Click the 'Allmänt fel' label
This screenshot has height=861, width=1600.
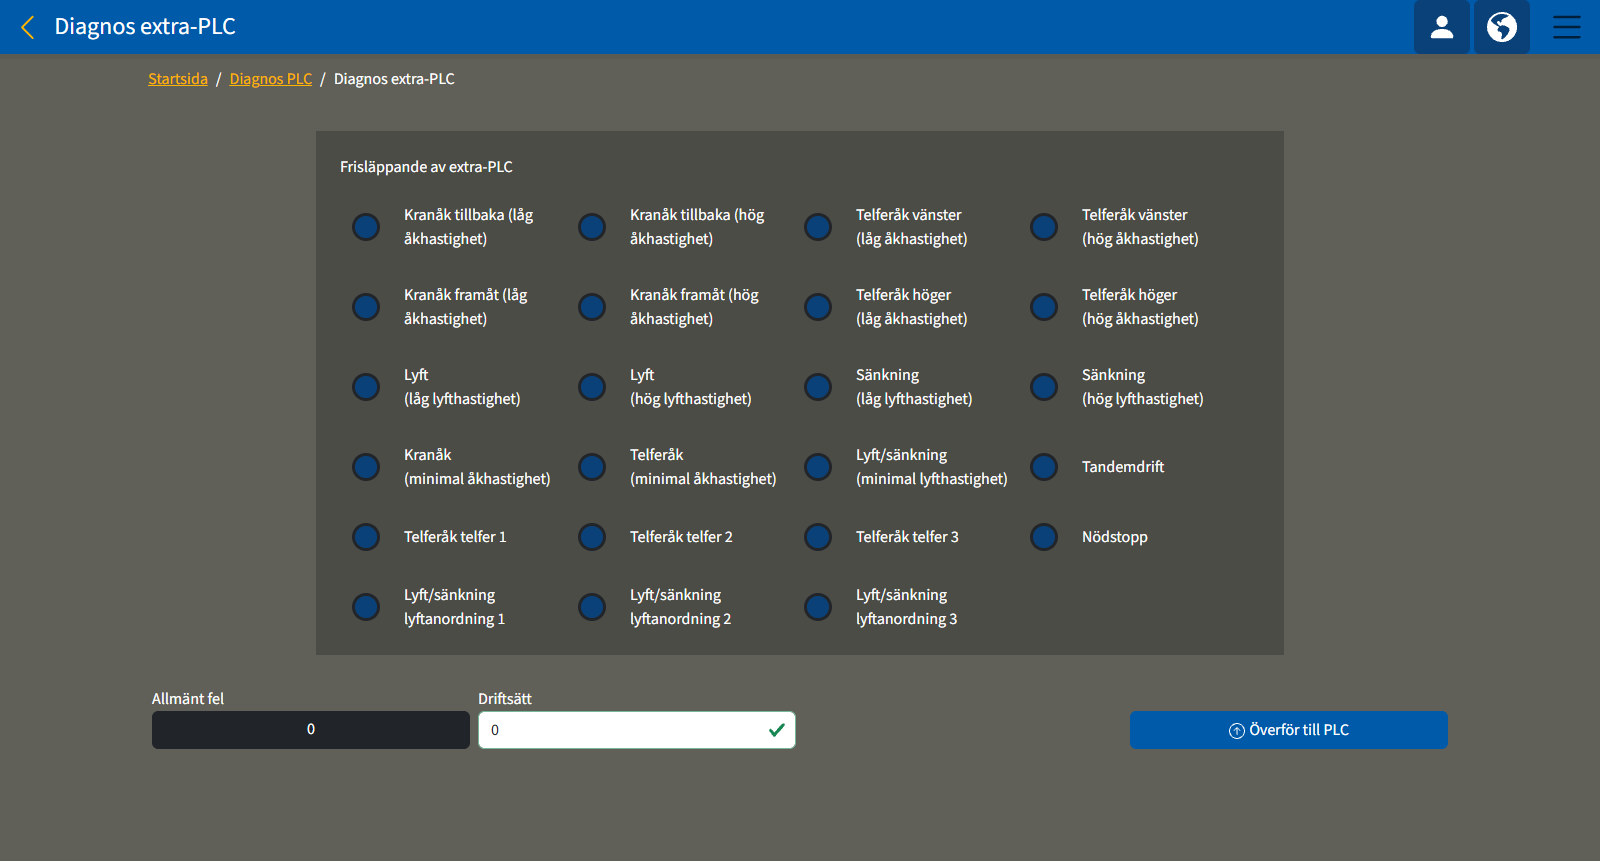(188, 699)
